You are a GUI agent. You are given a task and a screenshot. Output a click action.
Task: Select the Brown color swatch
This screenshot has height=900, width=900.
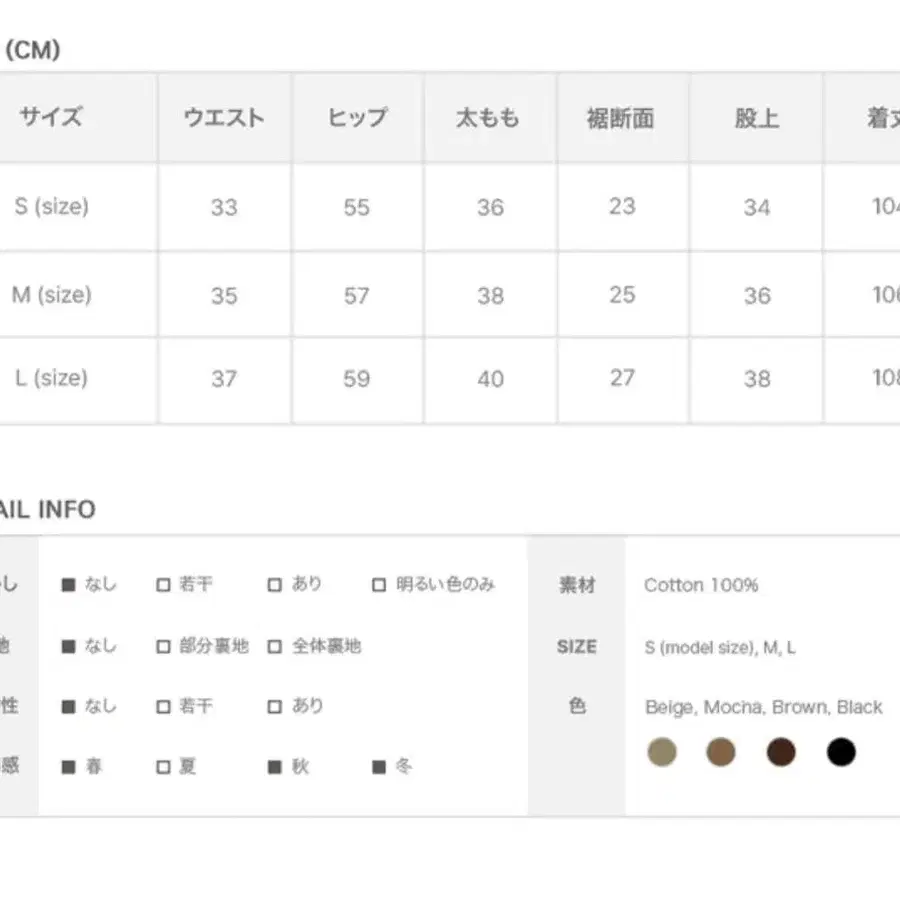781,752
